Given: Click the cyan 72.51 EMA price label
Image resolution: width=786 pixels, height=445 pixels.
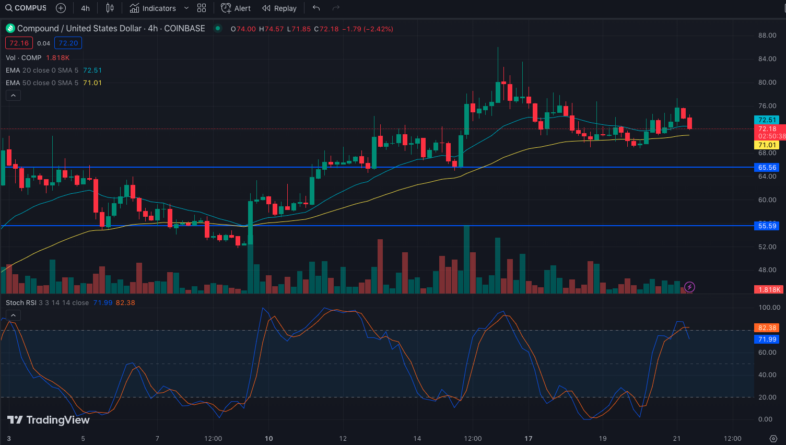Looking at the screenshot, I should pyautogui.click(x=767, y=120).
